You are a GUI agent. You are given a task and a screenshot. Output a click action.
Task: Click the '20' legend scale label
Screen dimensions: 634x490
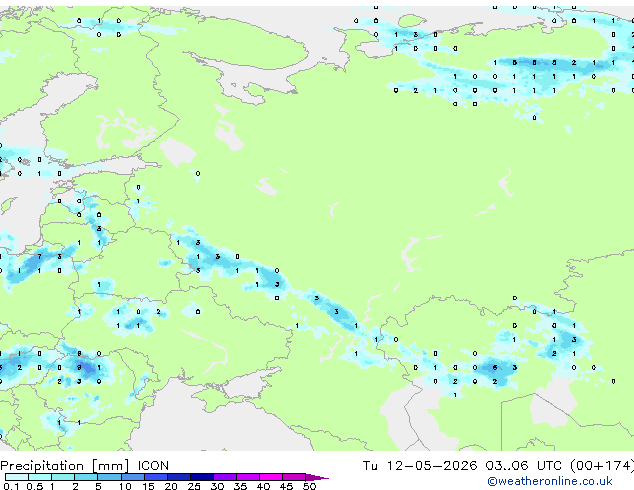click(171, 486)
